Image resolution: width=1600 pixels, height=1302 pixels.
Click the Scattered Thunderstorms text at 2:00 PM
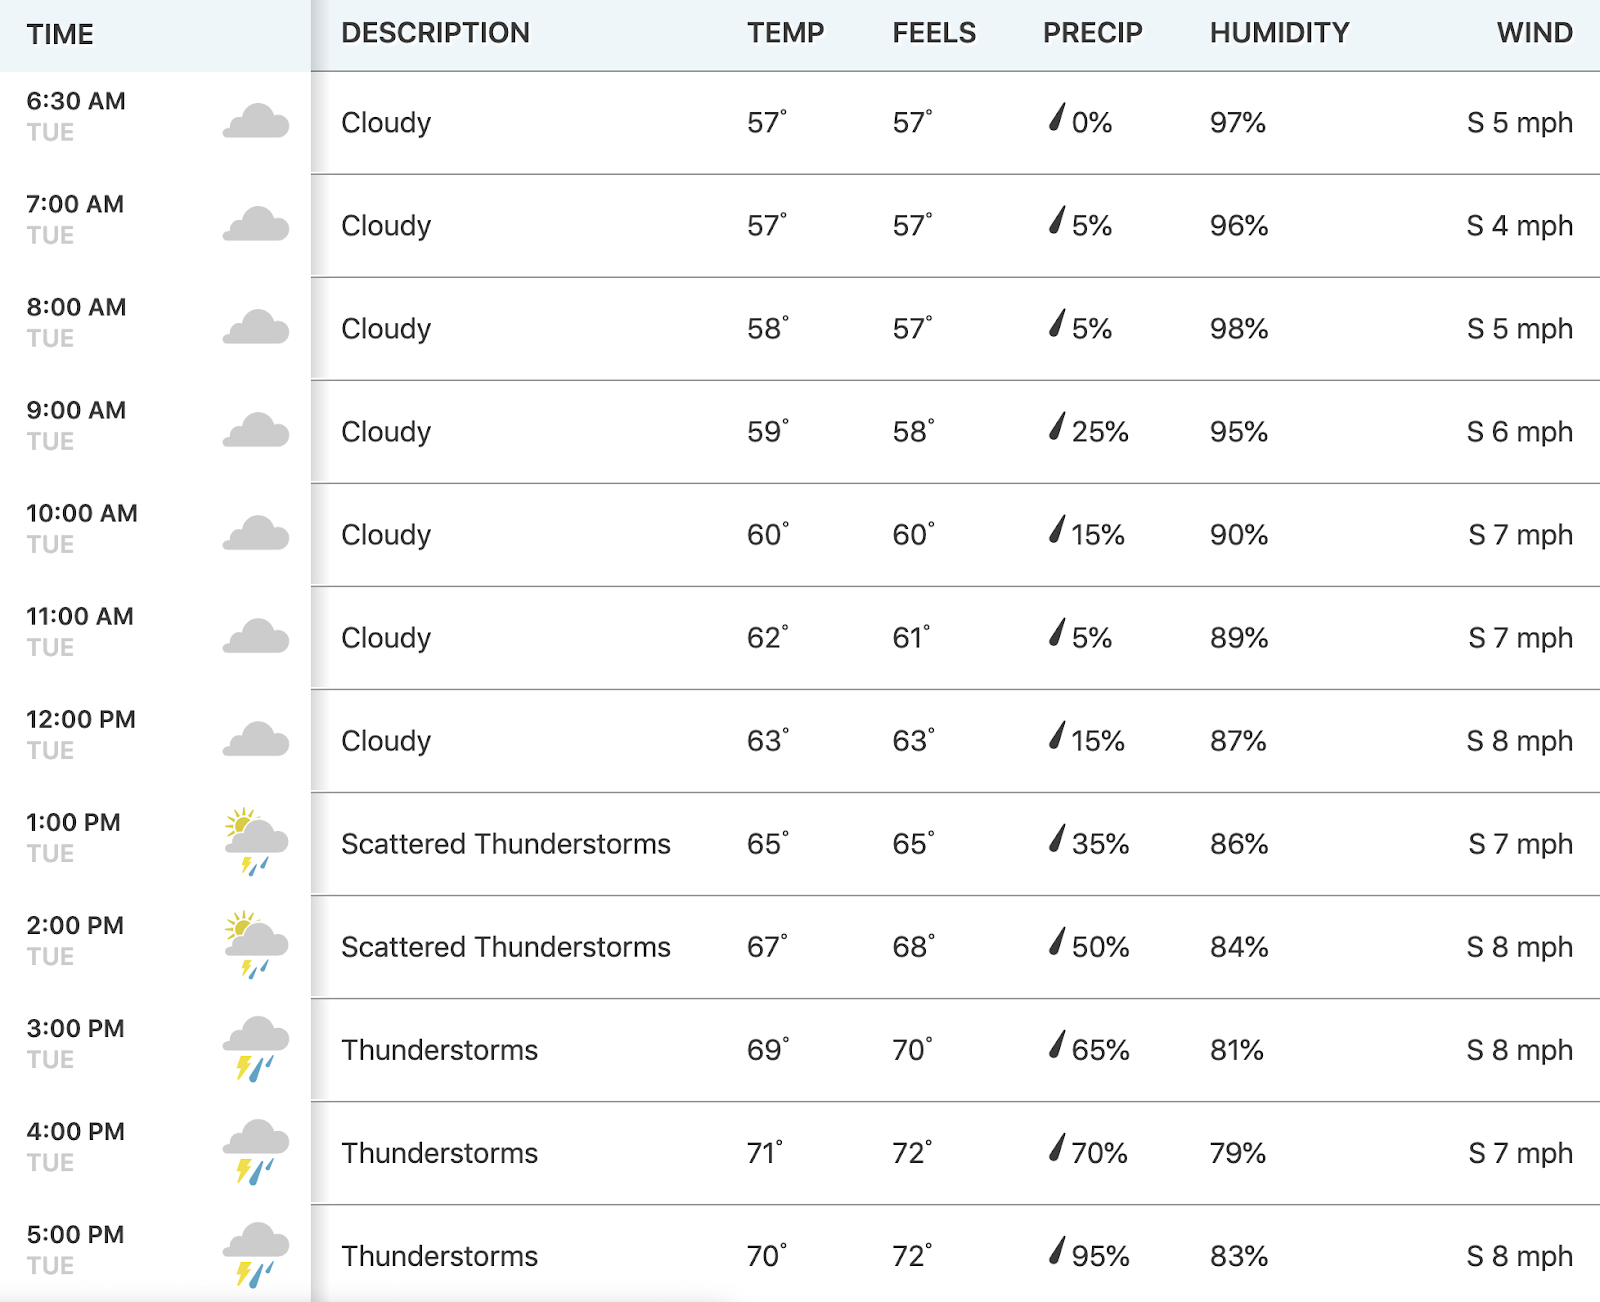point(506,947)
